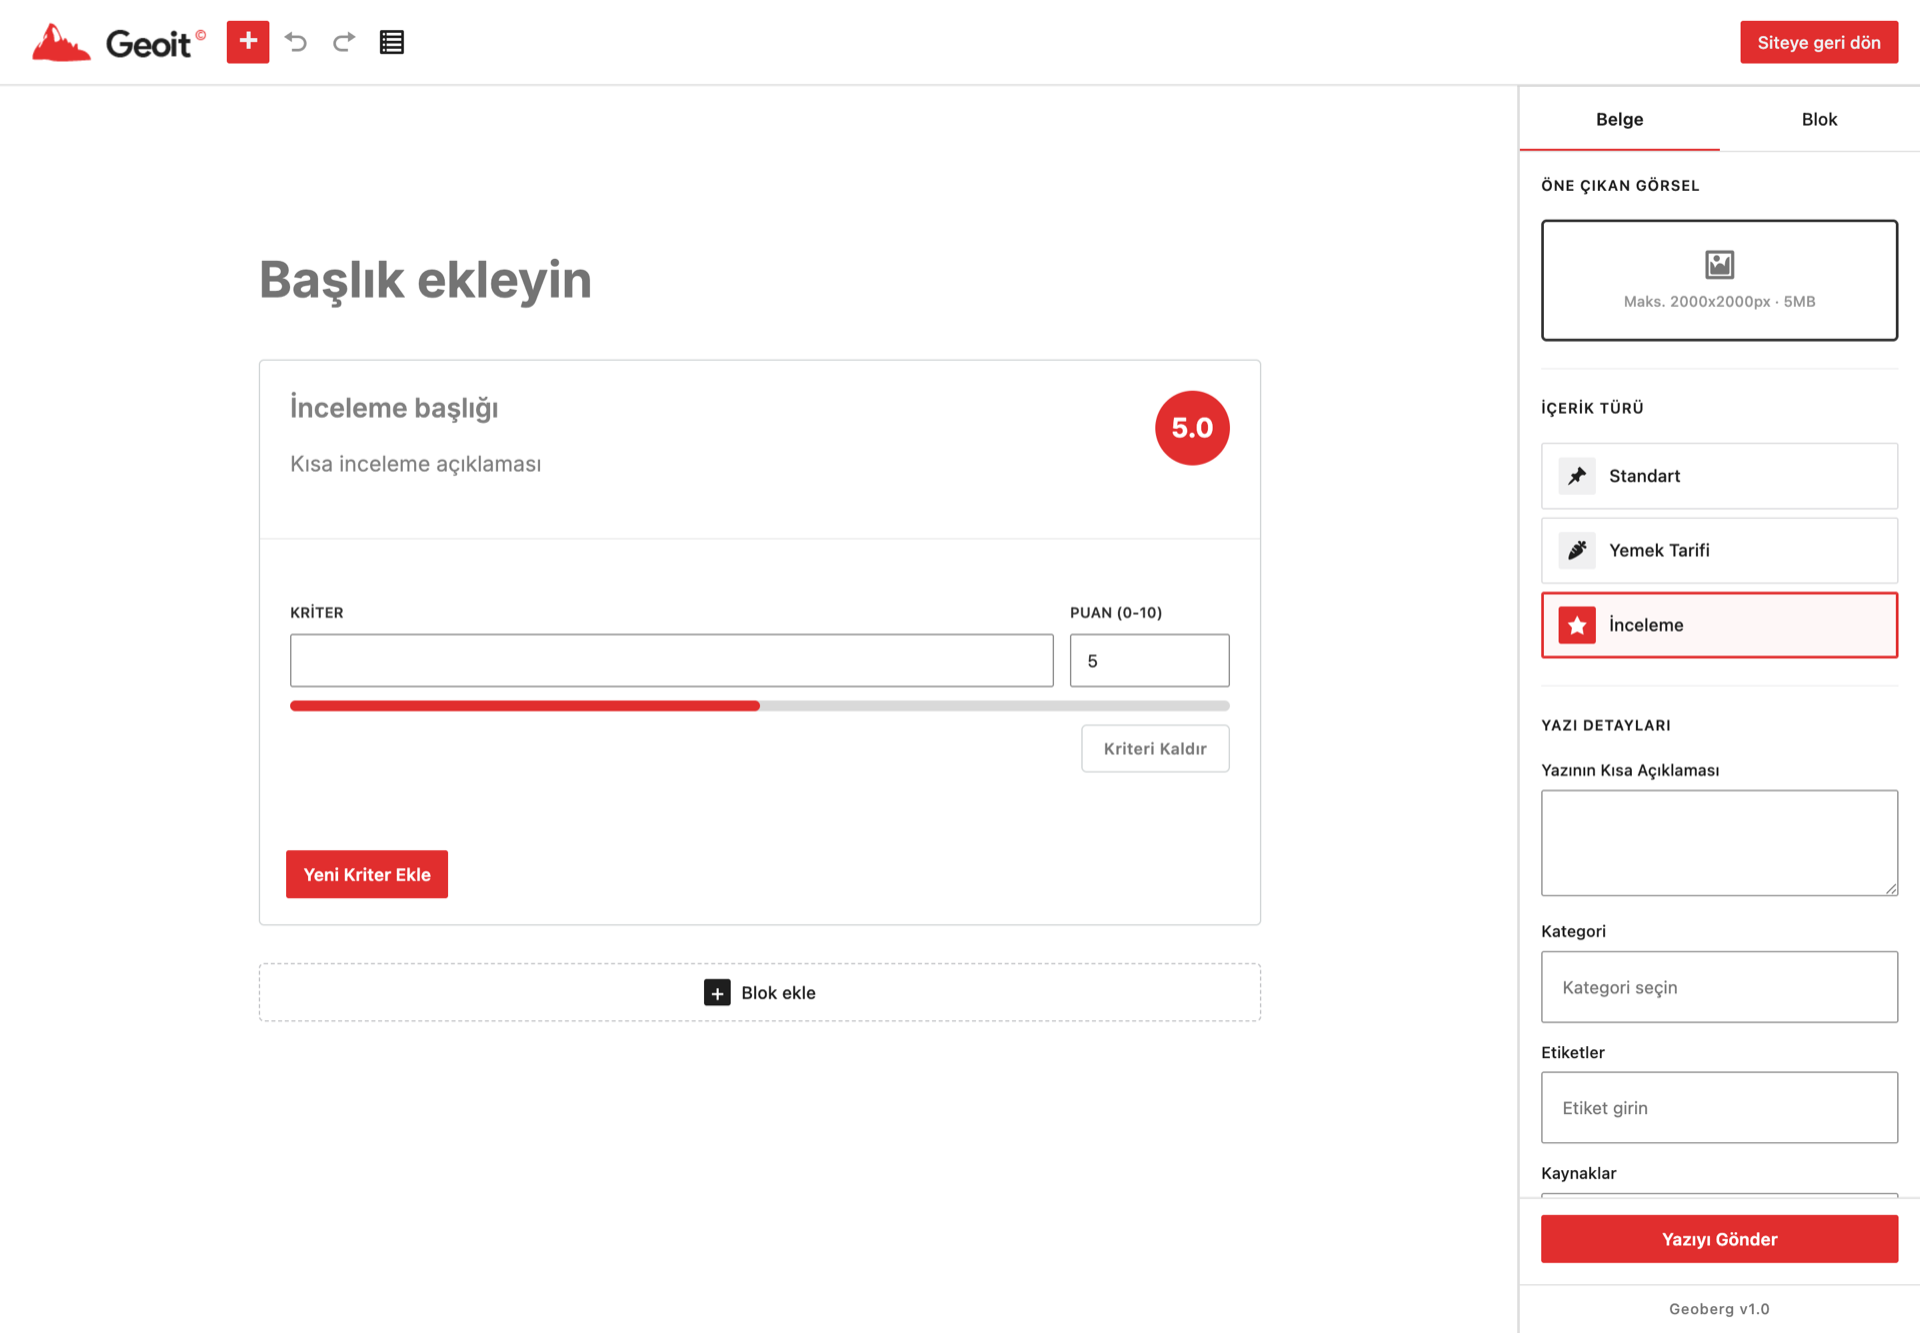Focus the Etiket girin tags field
This screenshot has width=1920, height=1333.
click(1719, 1108)
